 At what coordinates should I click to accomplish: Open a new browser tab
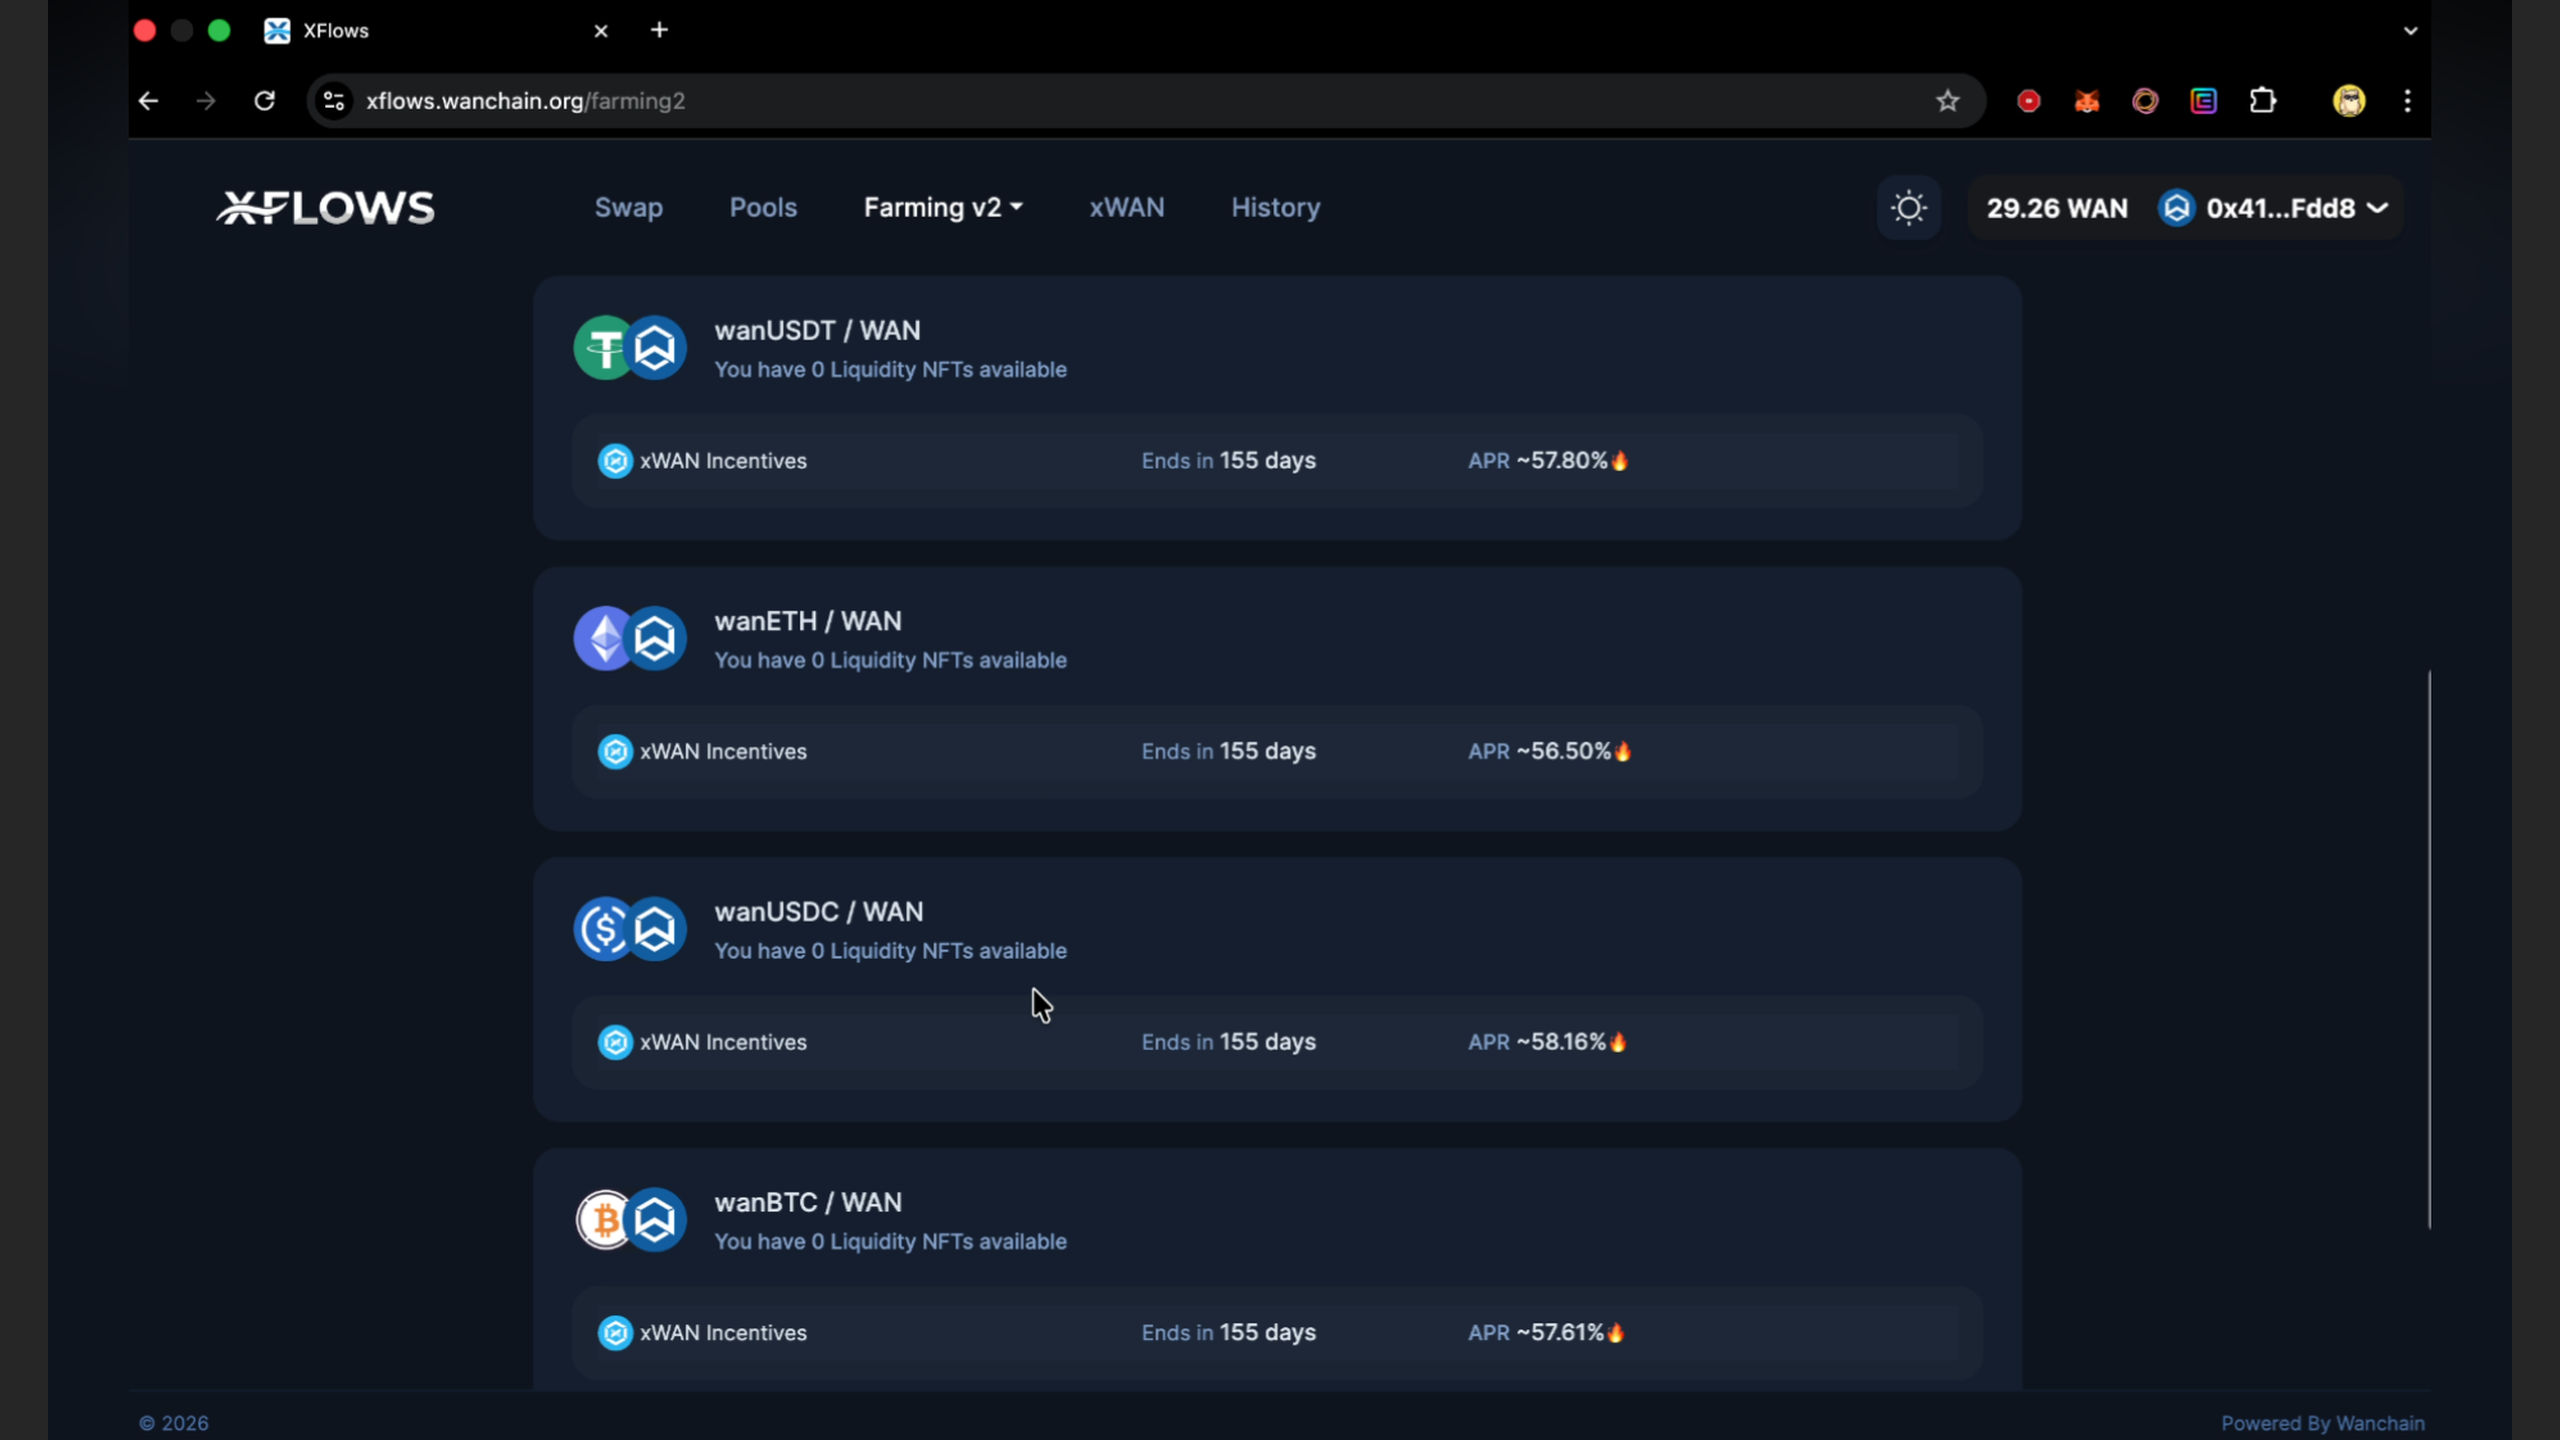point(659,31)
